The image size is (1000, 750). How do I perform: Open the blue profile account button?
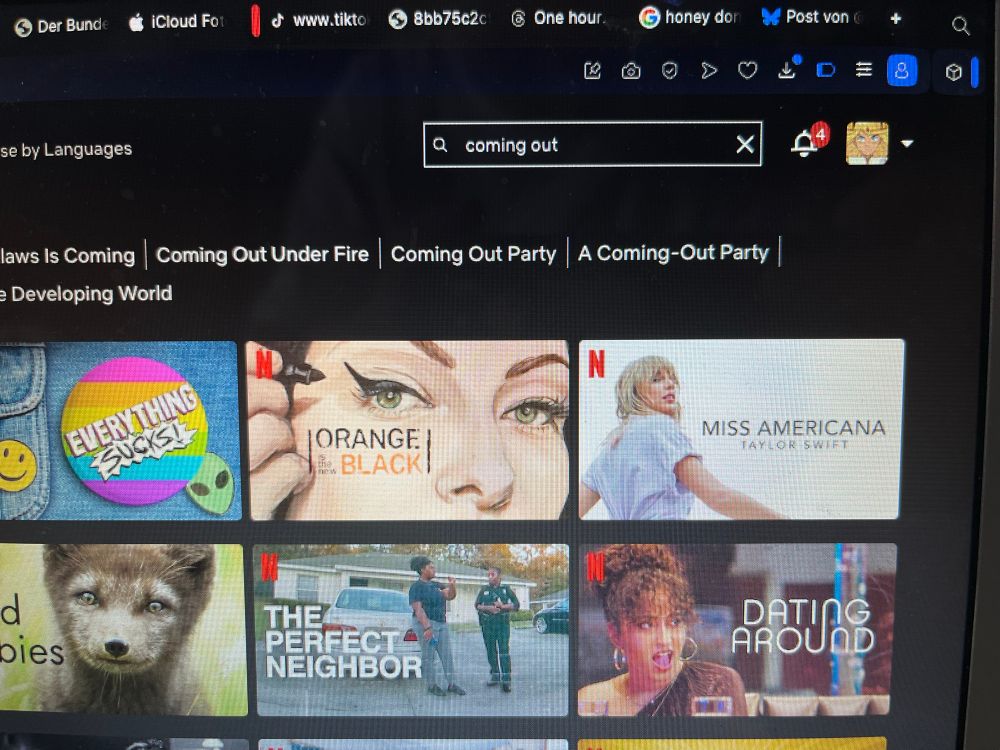[902, 70]
